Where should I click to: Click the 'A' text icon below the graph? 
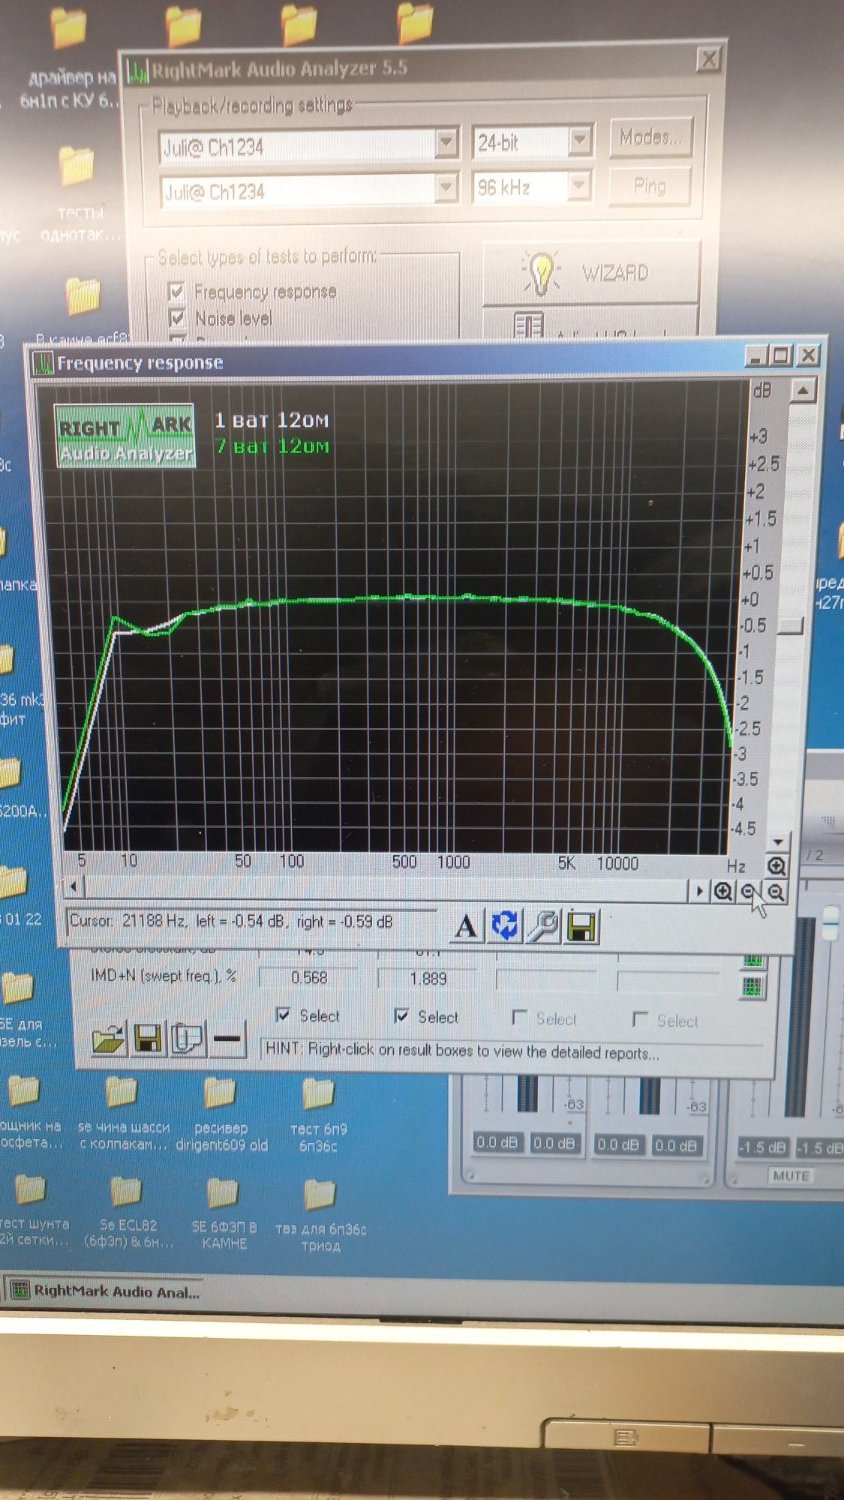tap(466, 926)
